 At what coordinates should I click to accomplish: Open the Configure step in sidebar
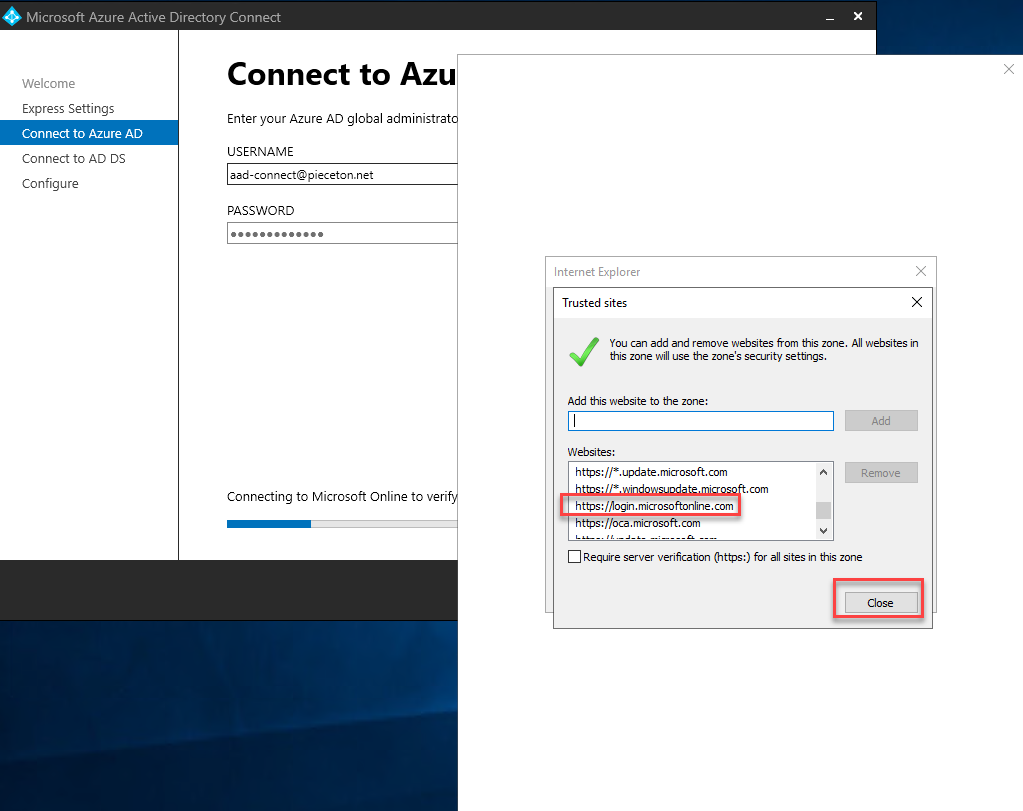50,183
